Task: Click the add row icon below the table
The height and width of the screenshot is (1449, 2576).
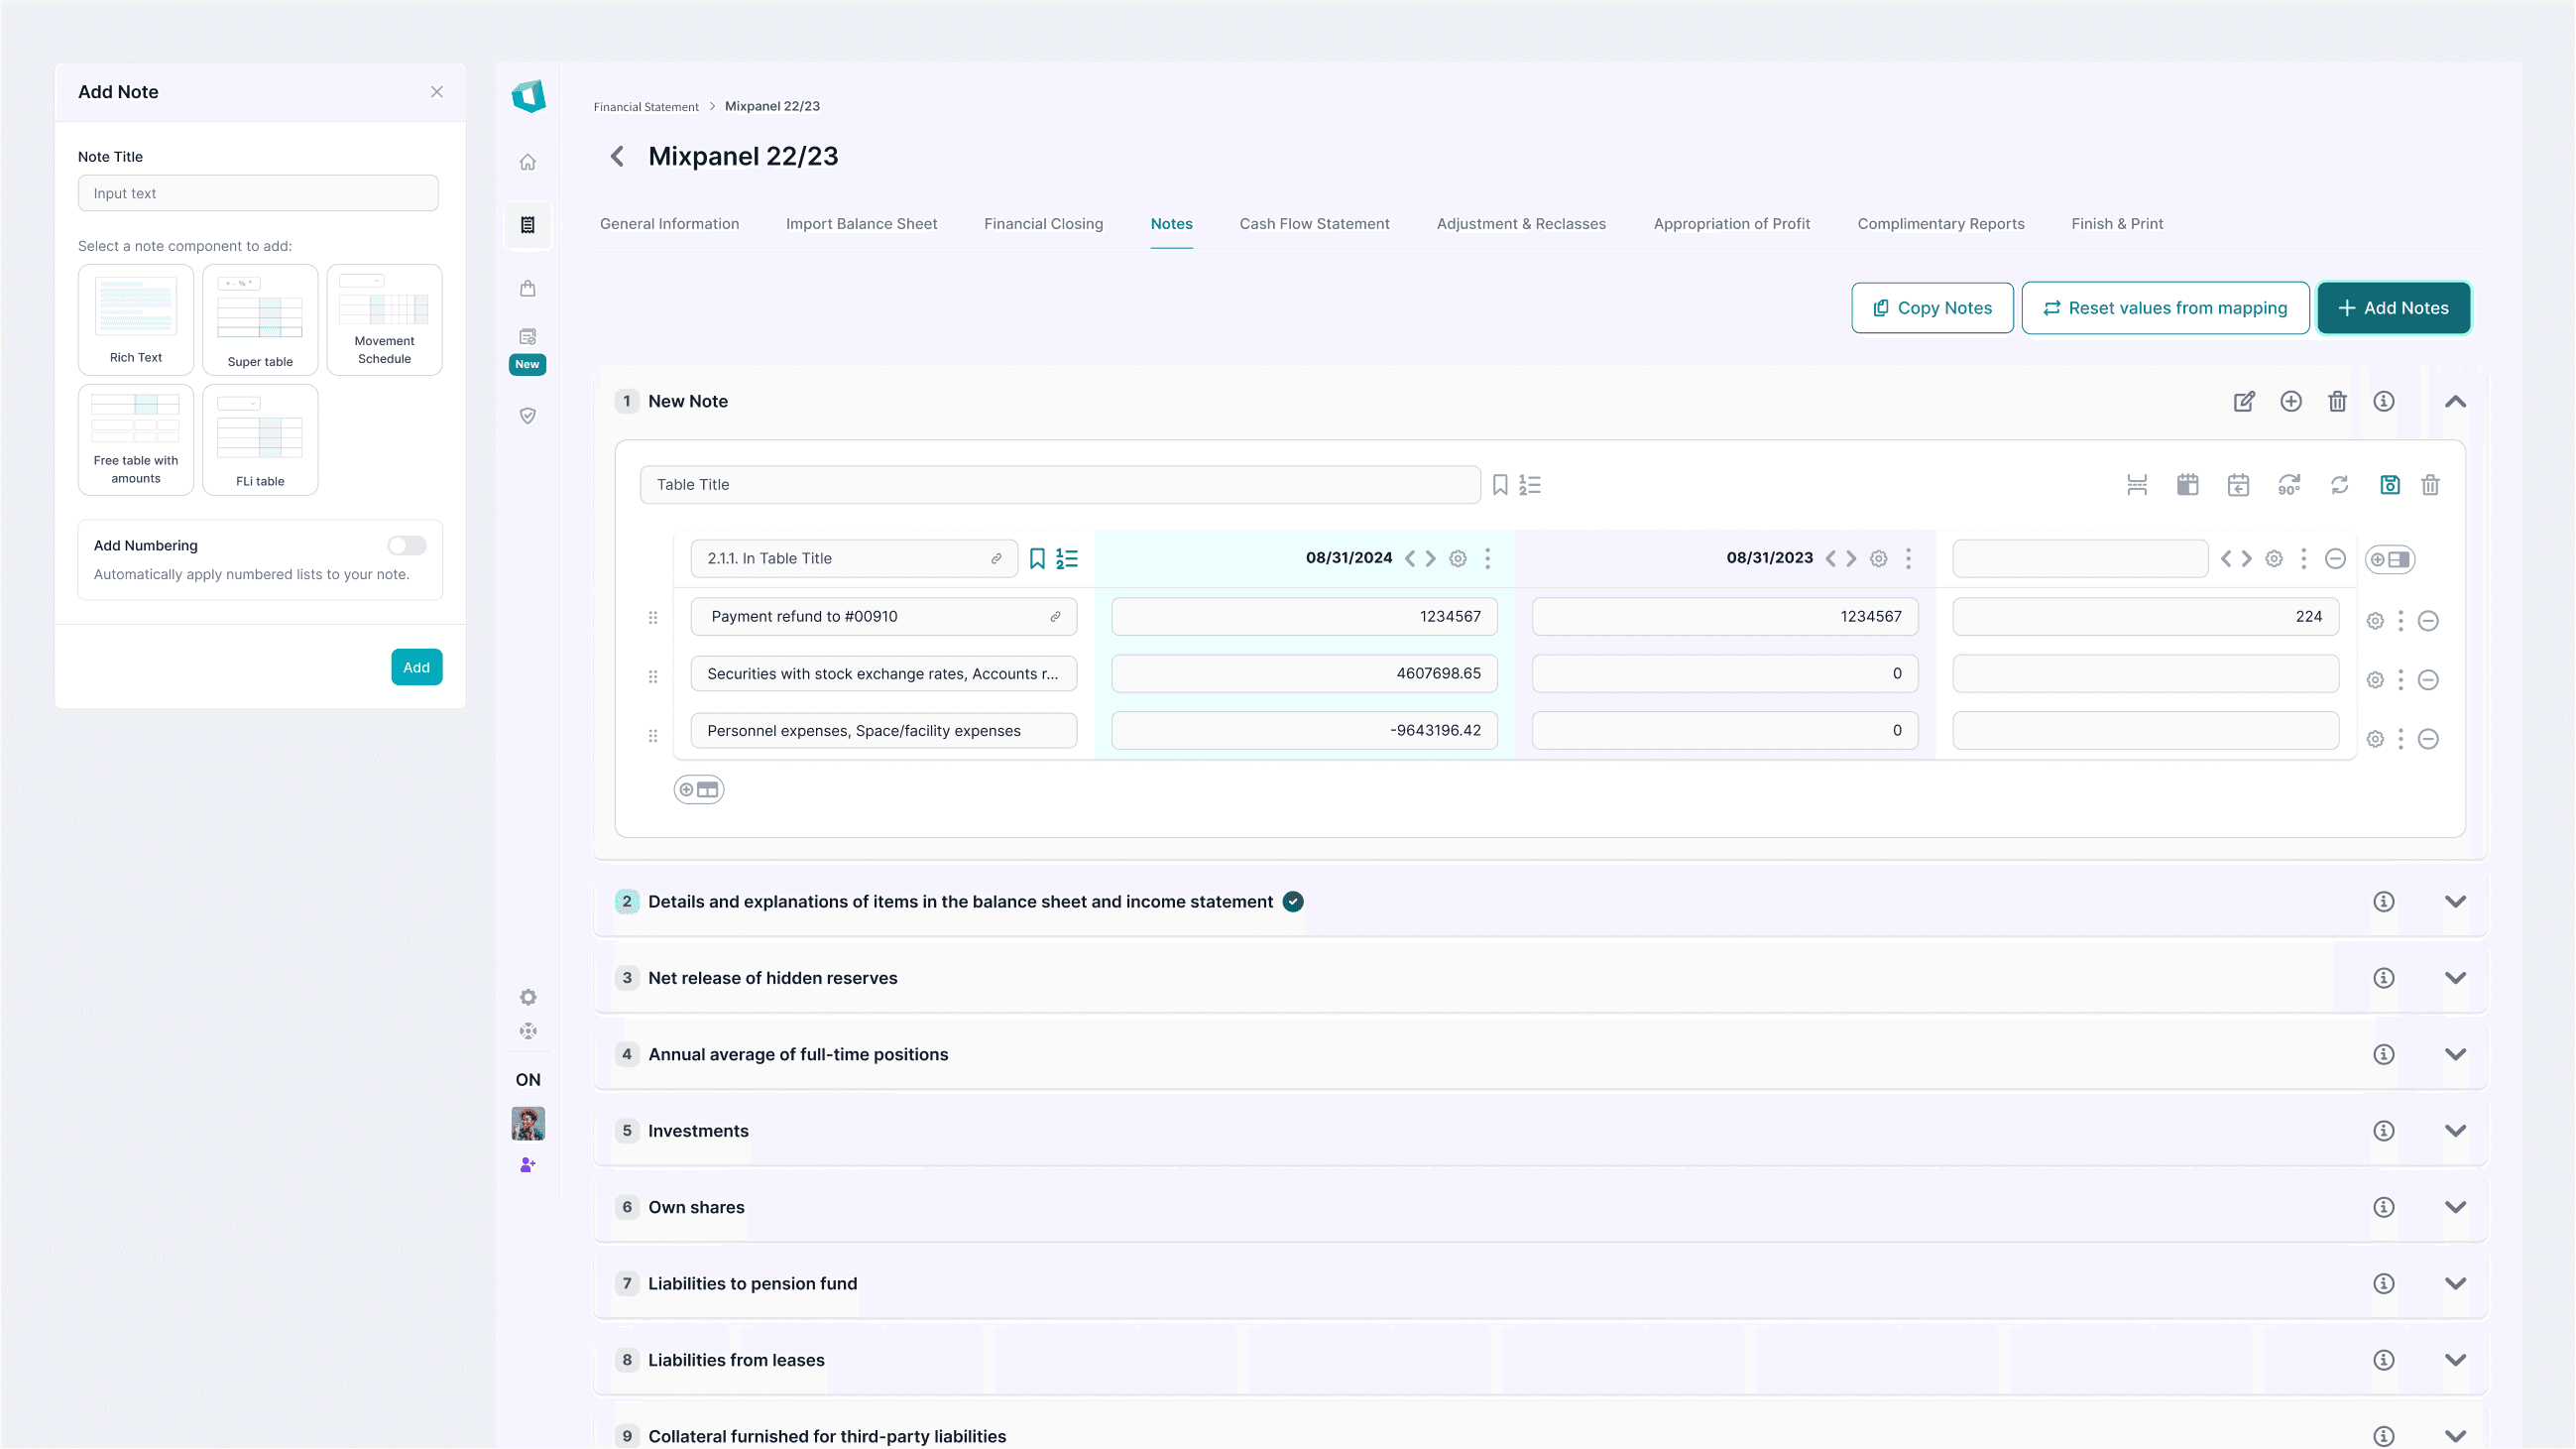Action: pyautogui.click(x=699, y=790)
